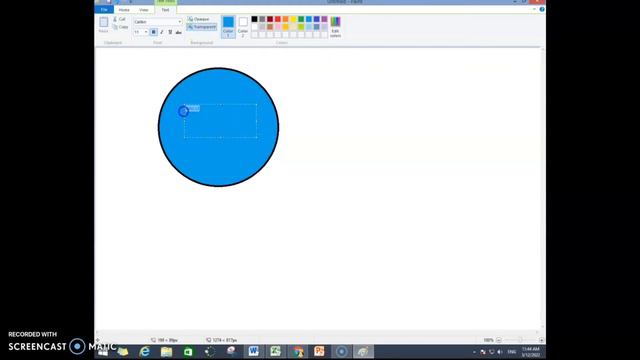Pick the pink color swatch
Screen dimensions: 640x360
pyautogui.click(x=278, y=27)
